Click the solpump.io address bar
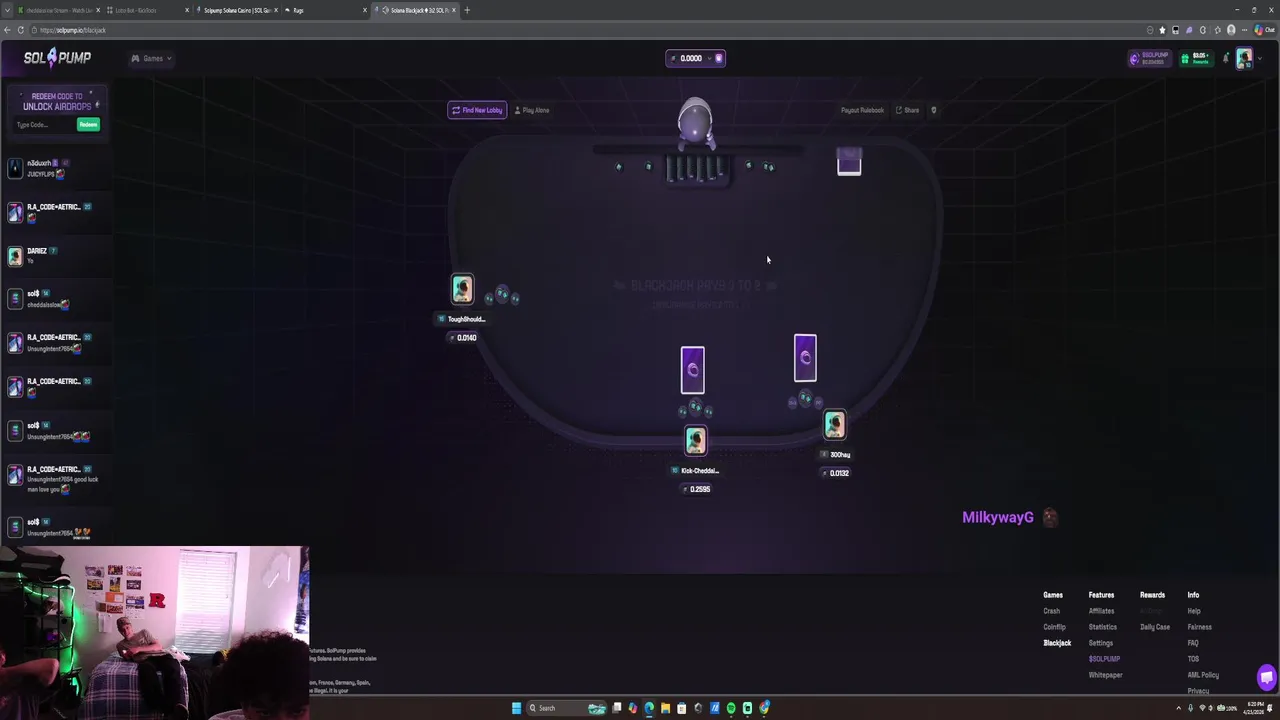This screenshot has height=720, width=1280. click(590, 30)
